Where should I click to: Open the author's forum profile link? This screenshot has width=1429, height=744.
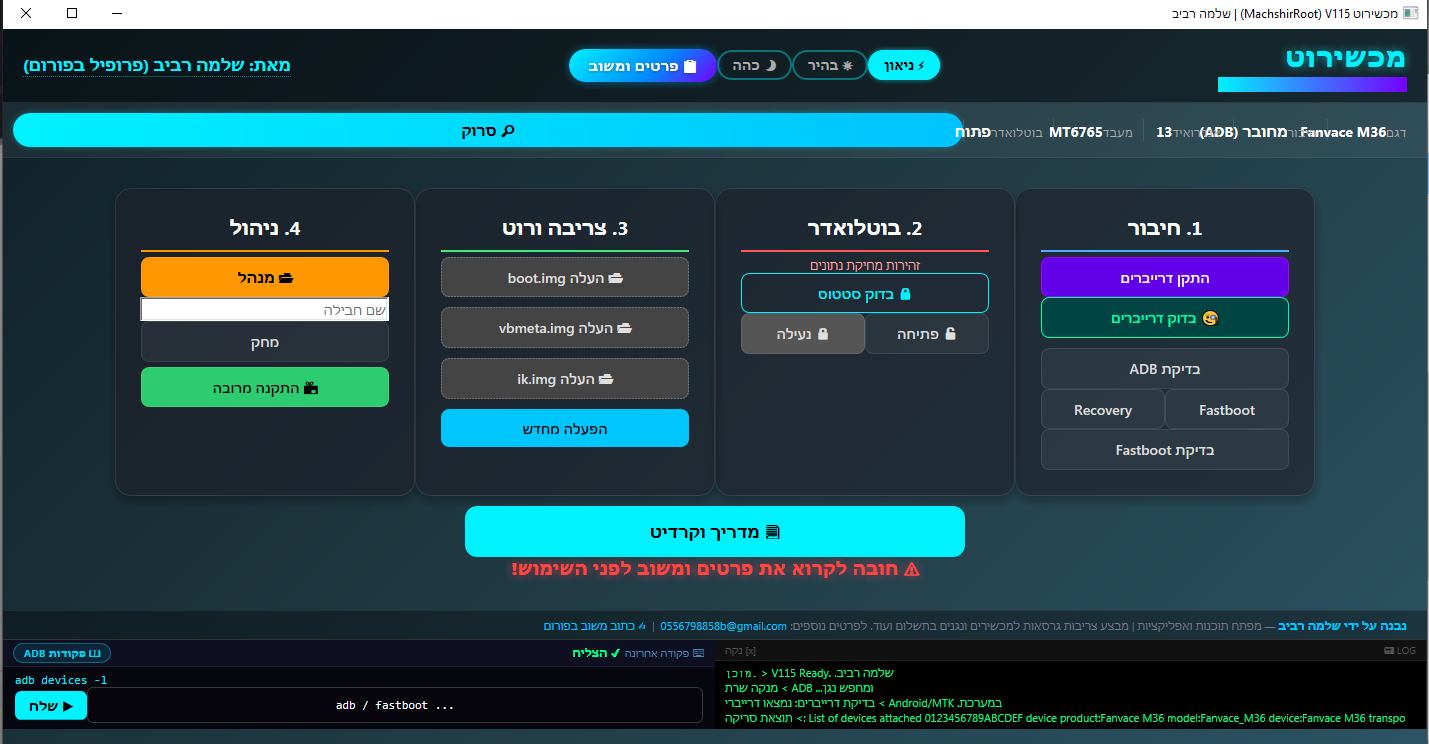pyautogui.click(x=157, y=66)
